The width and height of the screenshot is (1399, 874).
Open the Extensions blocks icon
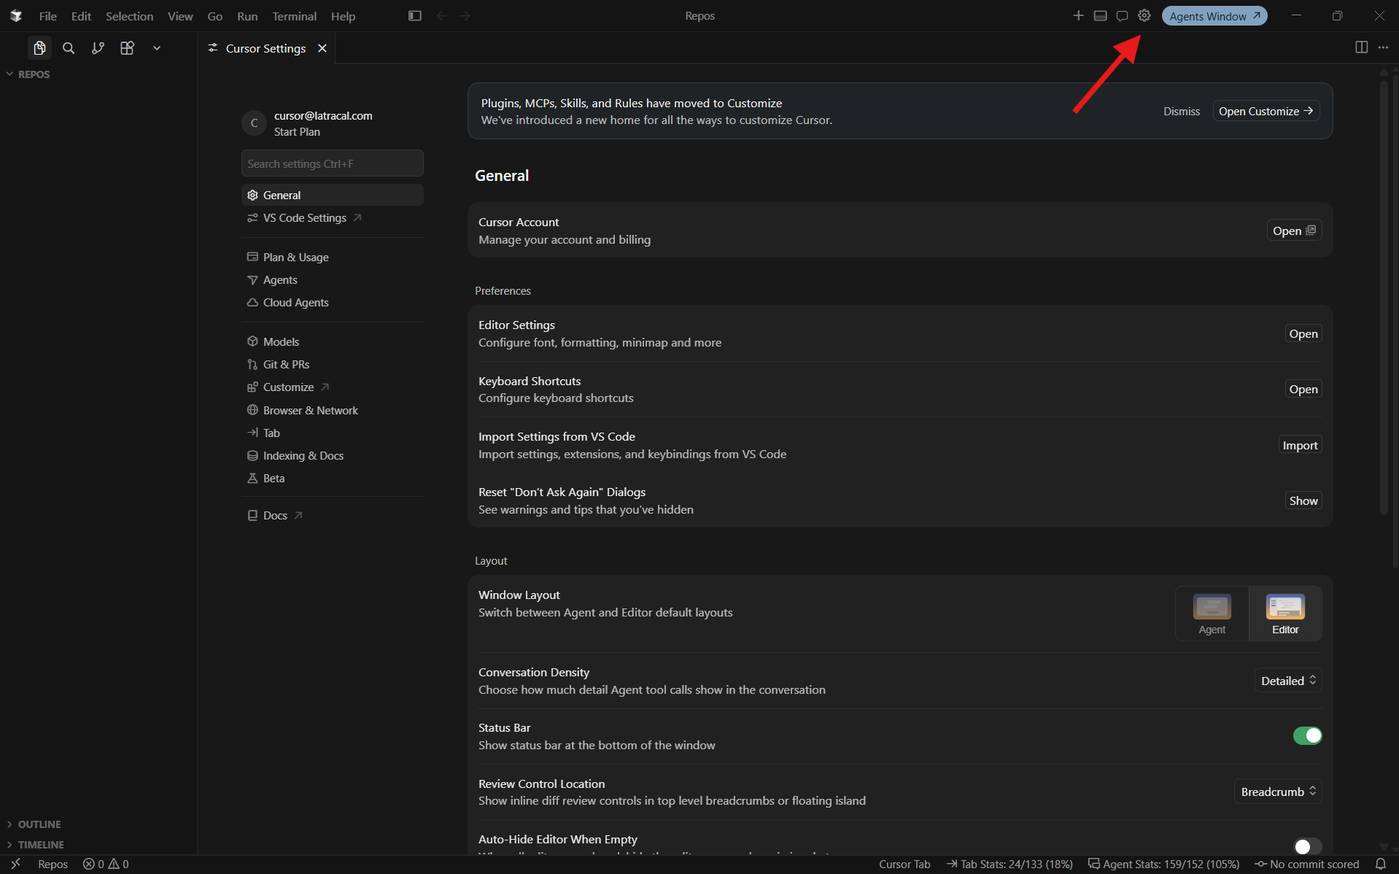point(127,48)
